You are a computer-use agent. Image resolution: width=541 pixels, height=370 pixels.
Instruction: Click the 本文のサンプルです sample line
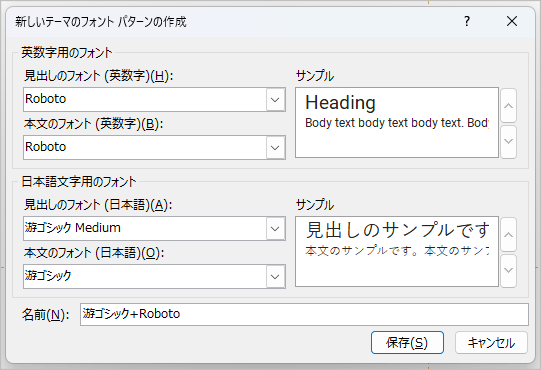[x=397, y=251]
